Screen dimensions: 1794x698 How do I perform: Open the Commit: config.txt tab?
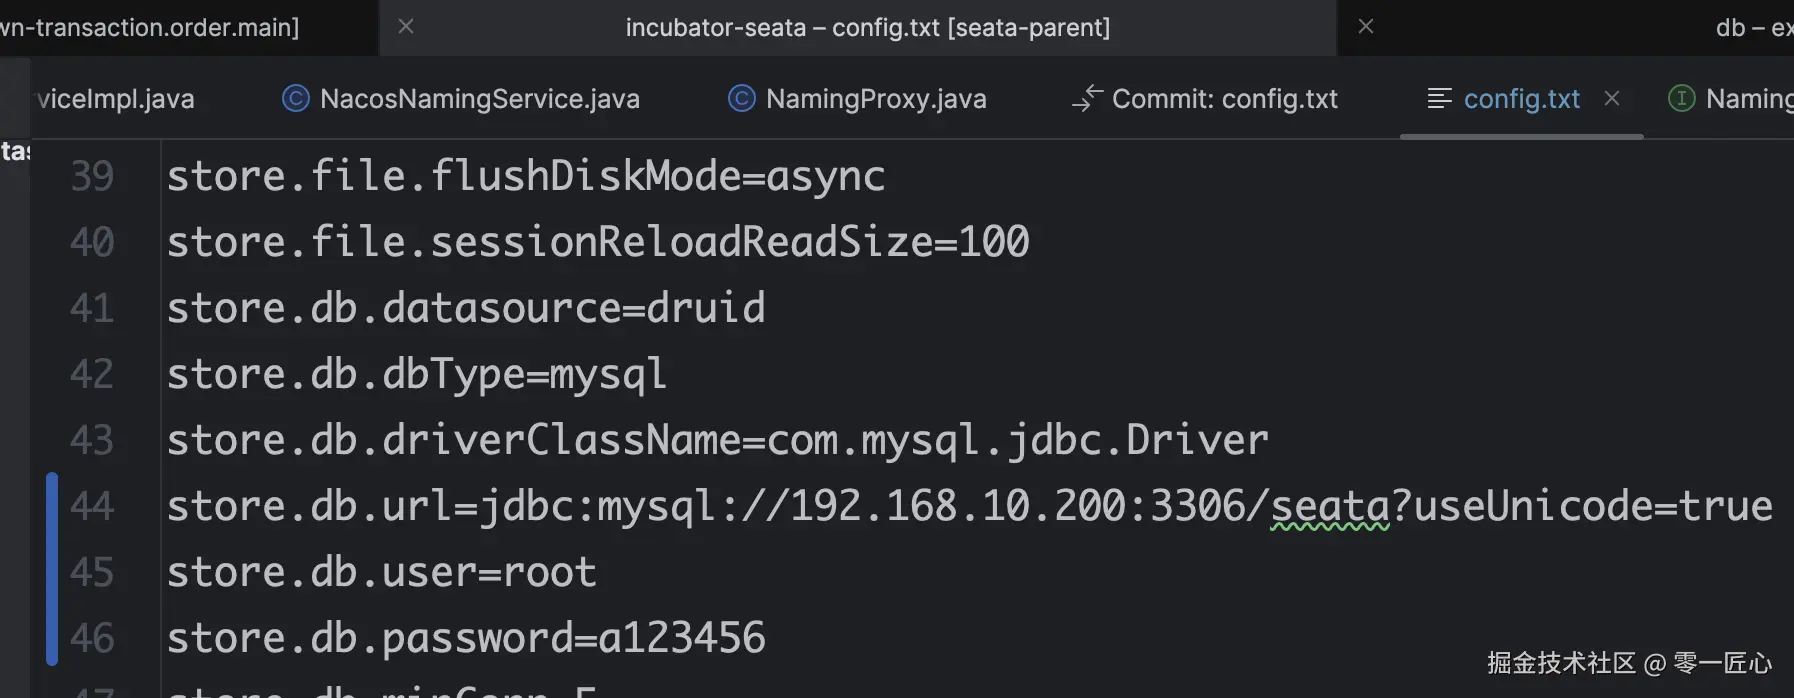tap(1224, 99)
